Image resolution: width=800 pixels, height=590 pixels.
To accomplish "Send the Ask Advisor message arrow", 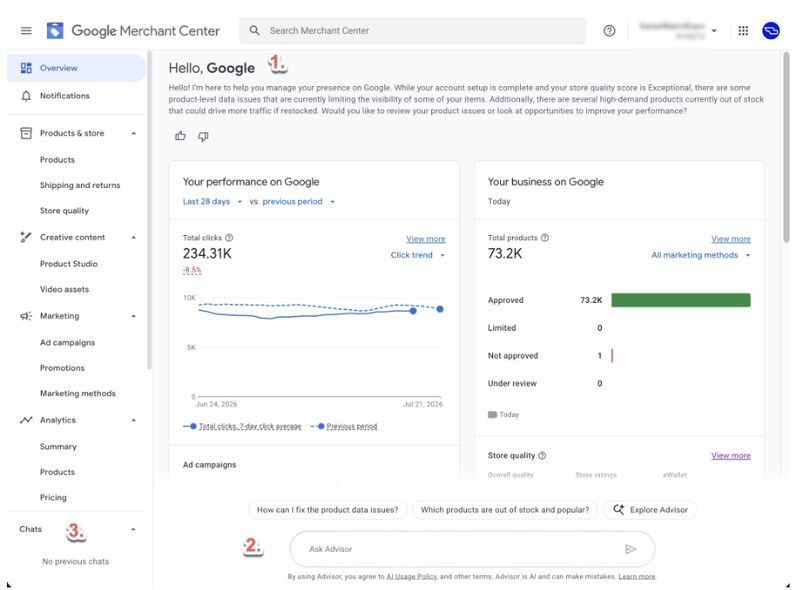I will click(631, 549).
